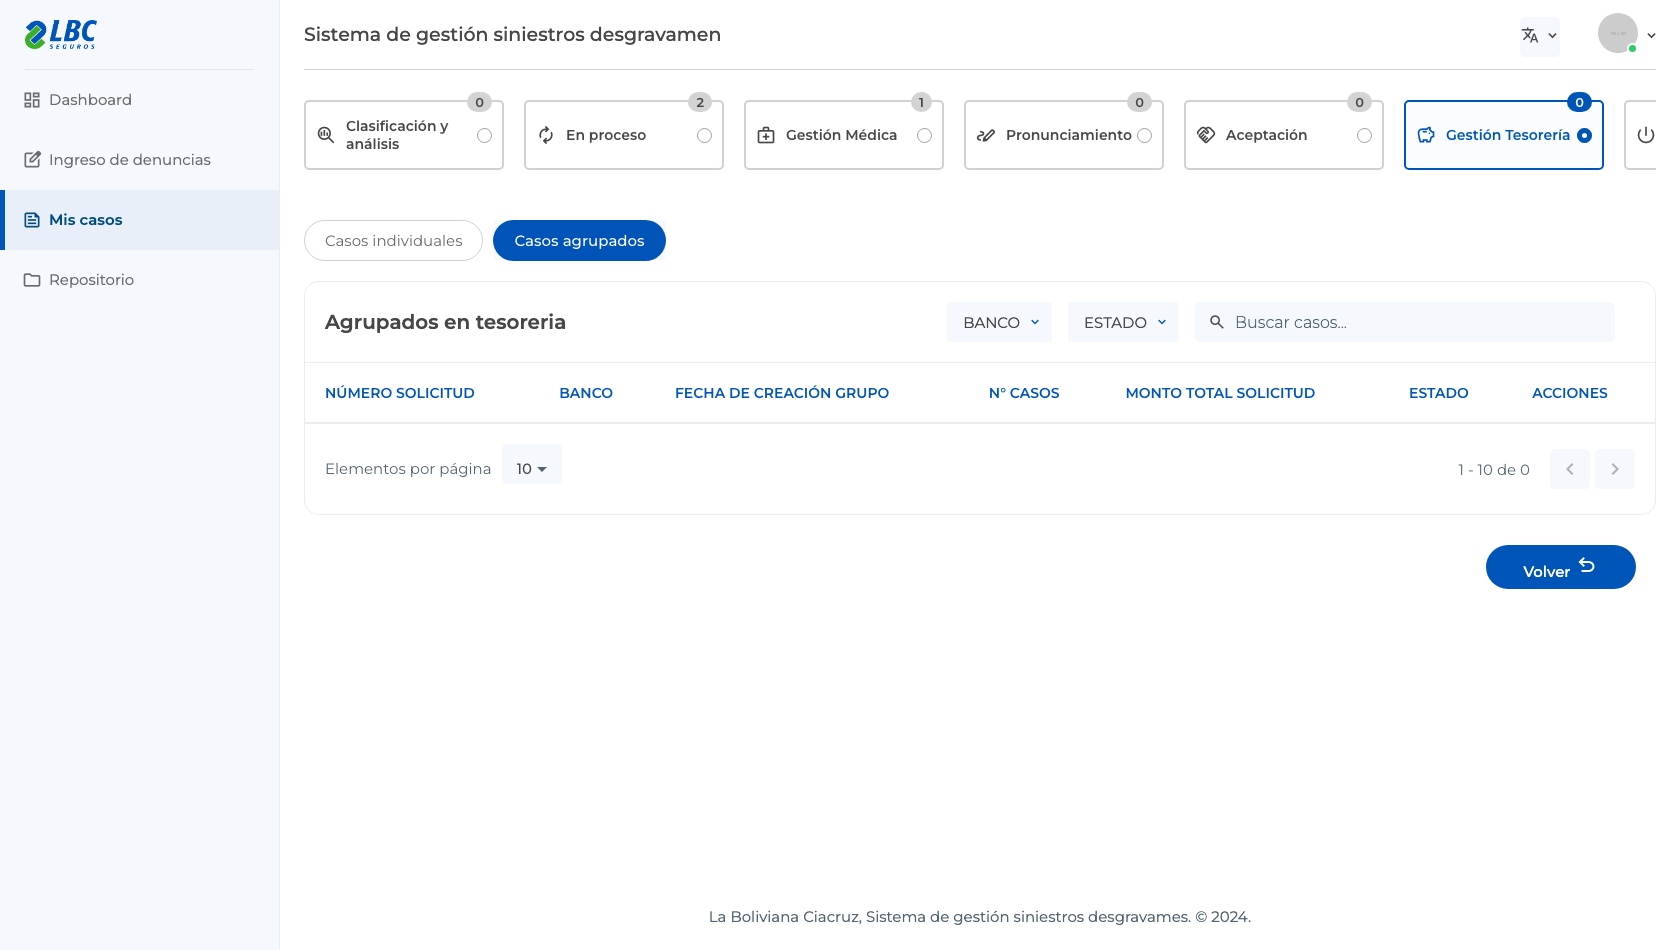Click the LBC Seguros logo
This screenshot has width=1680, height=950.
pyautogui.click(x=61, y=34)
